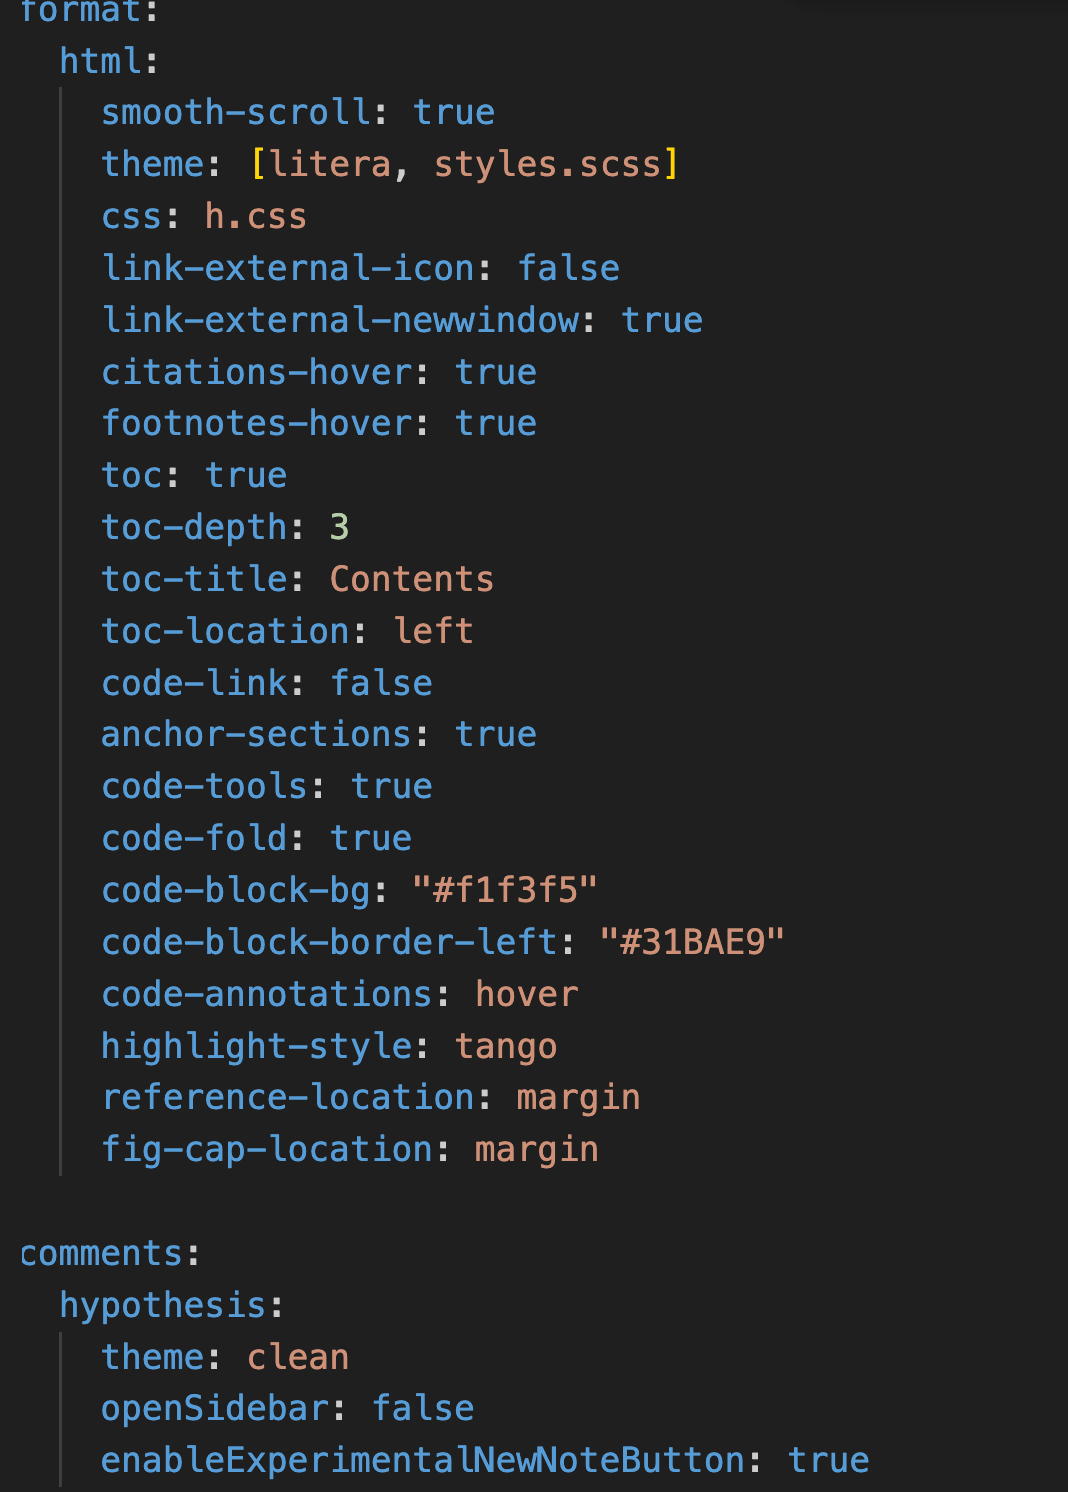
Task: Click the link-external-newwindow key
Action: point(341,320)
